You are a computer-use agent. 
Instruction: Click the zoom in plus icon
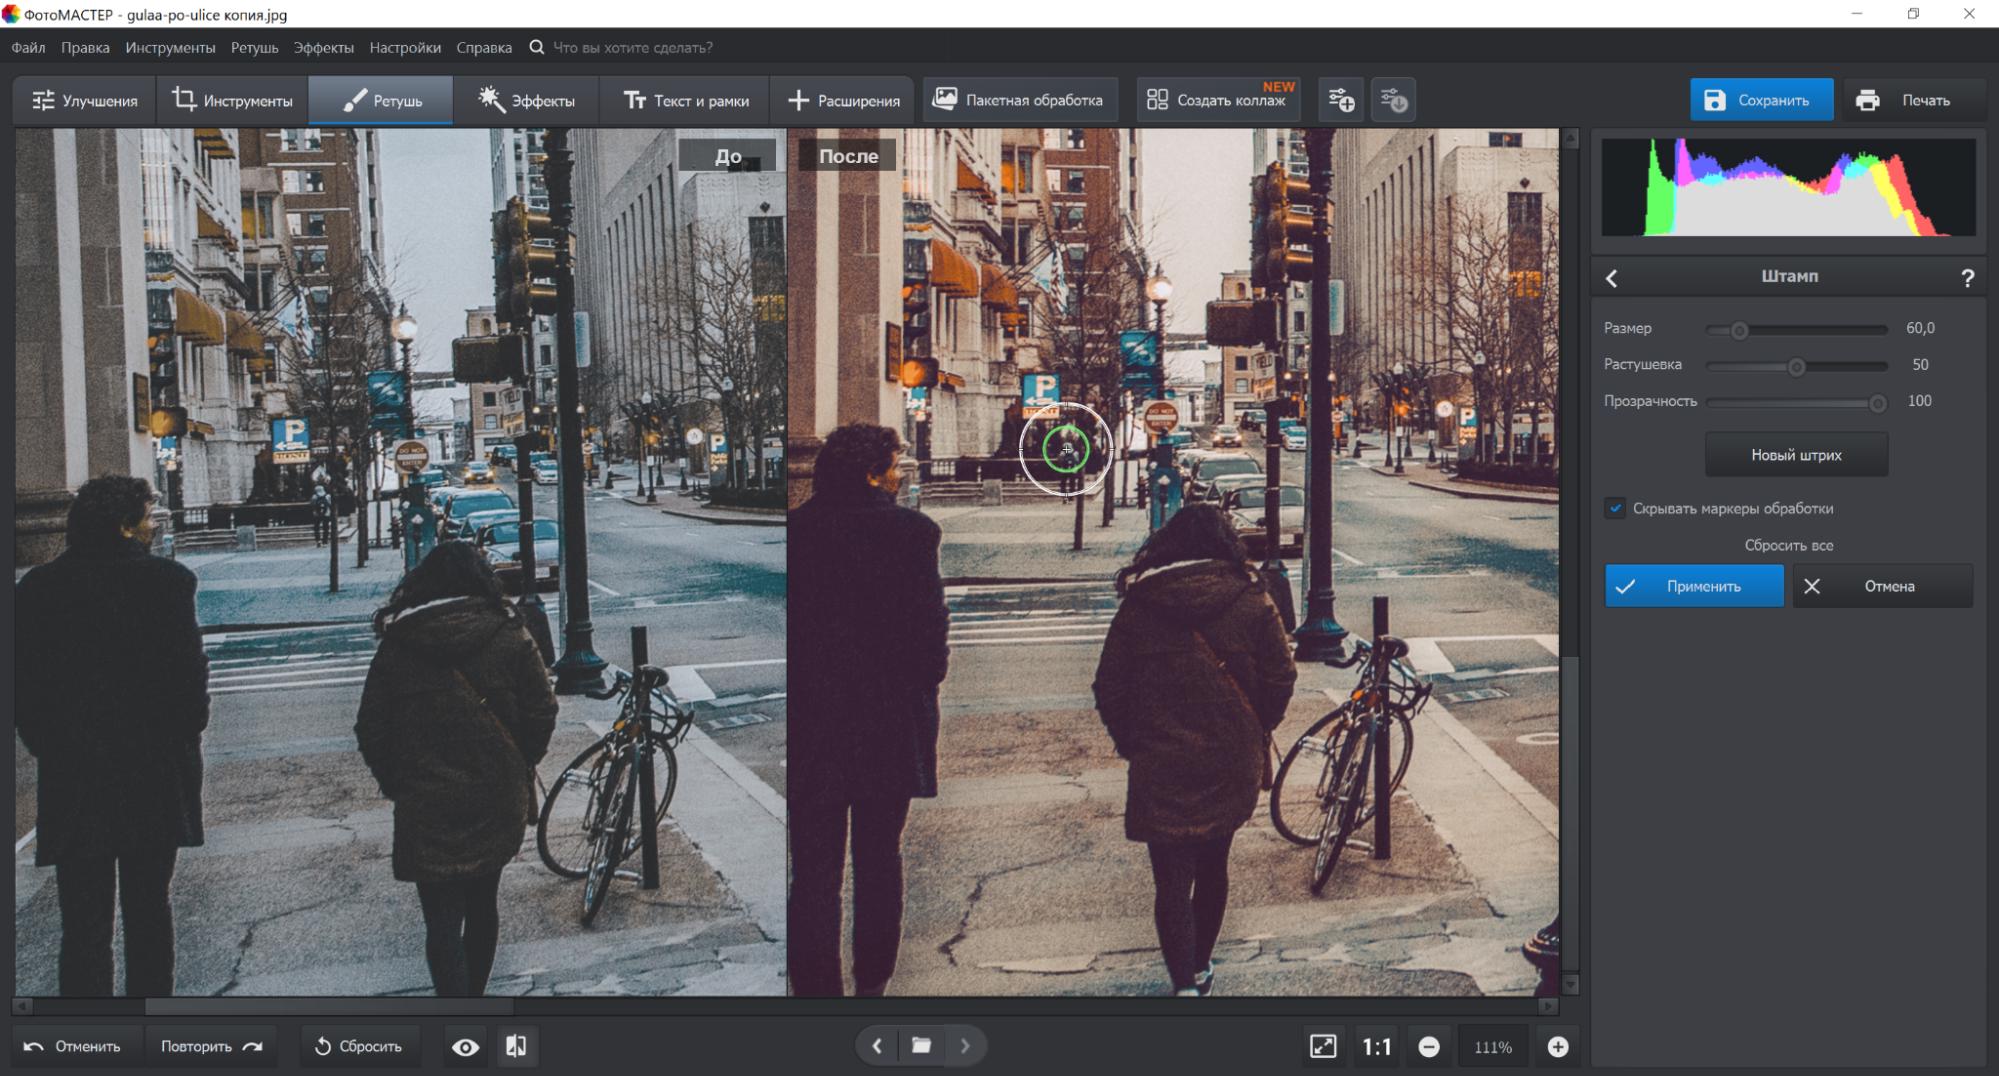(1557, 1046)
